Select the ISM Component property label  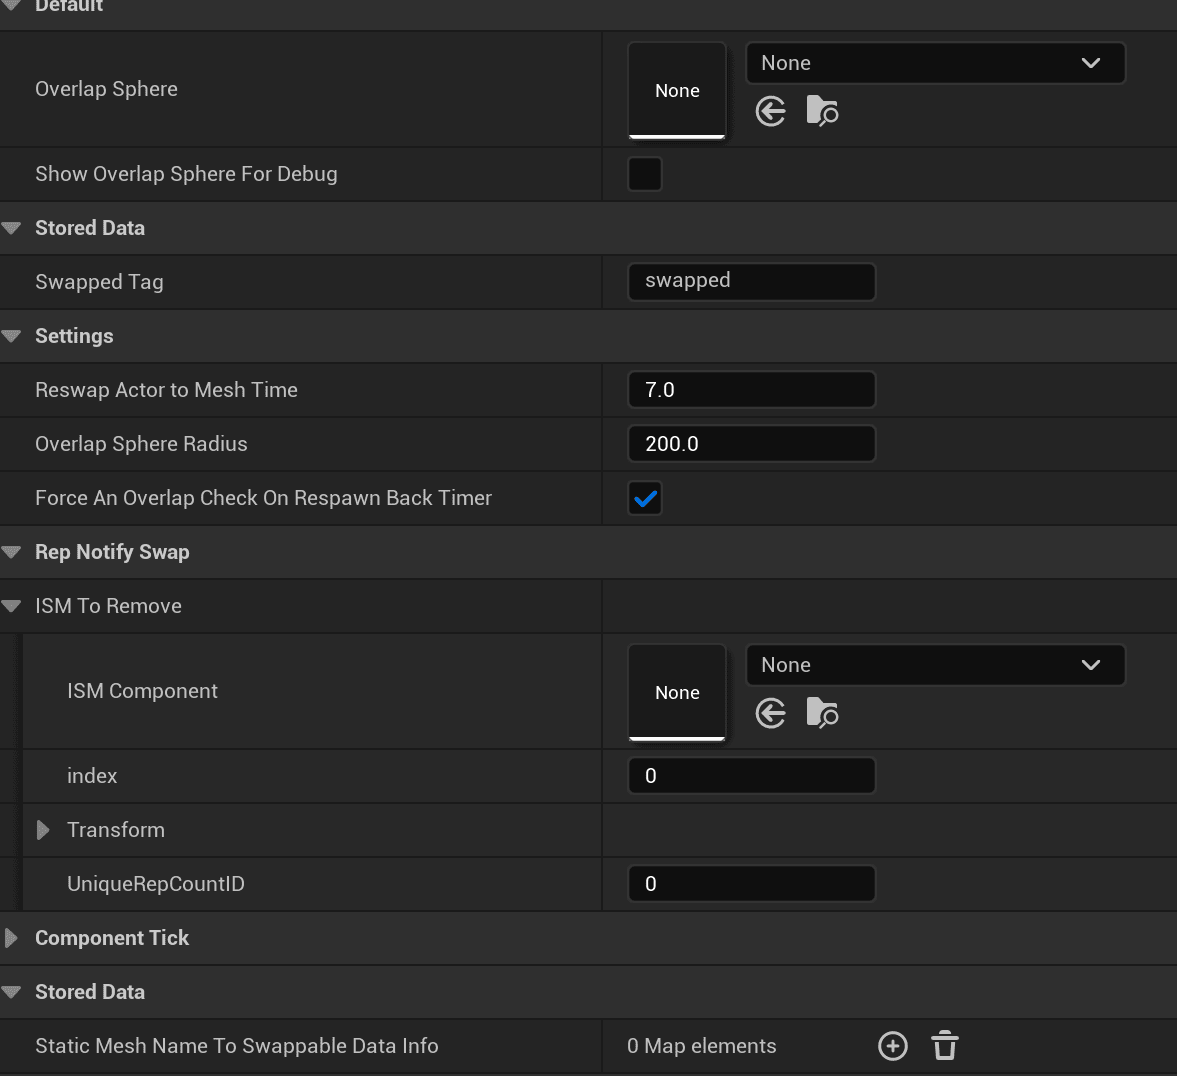coord(143,691)
